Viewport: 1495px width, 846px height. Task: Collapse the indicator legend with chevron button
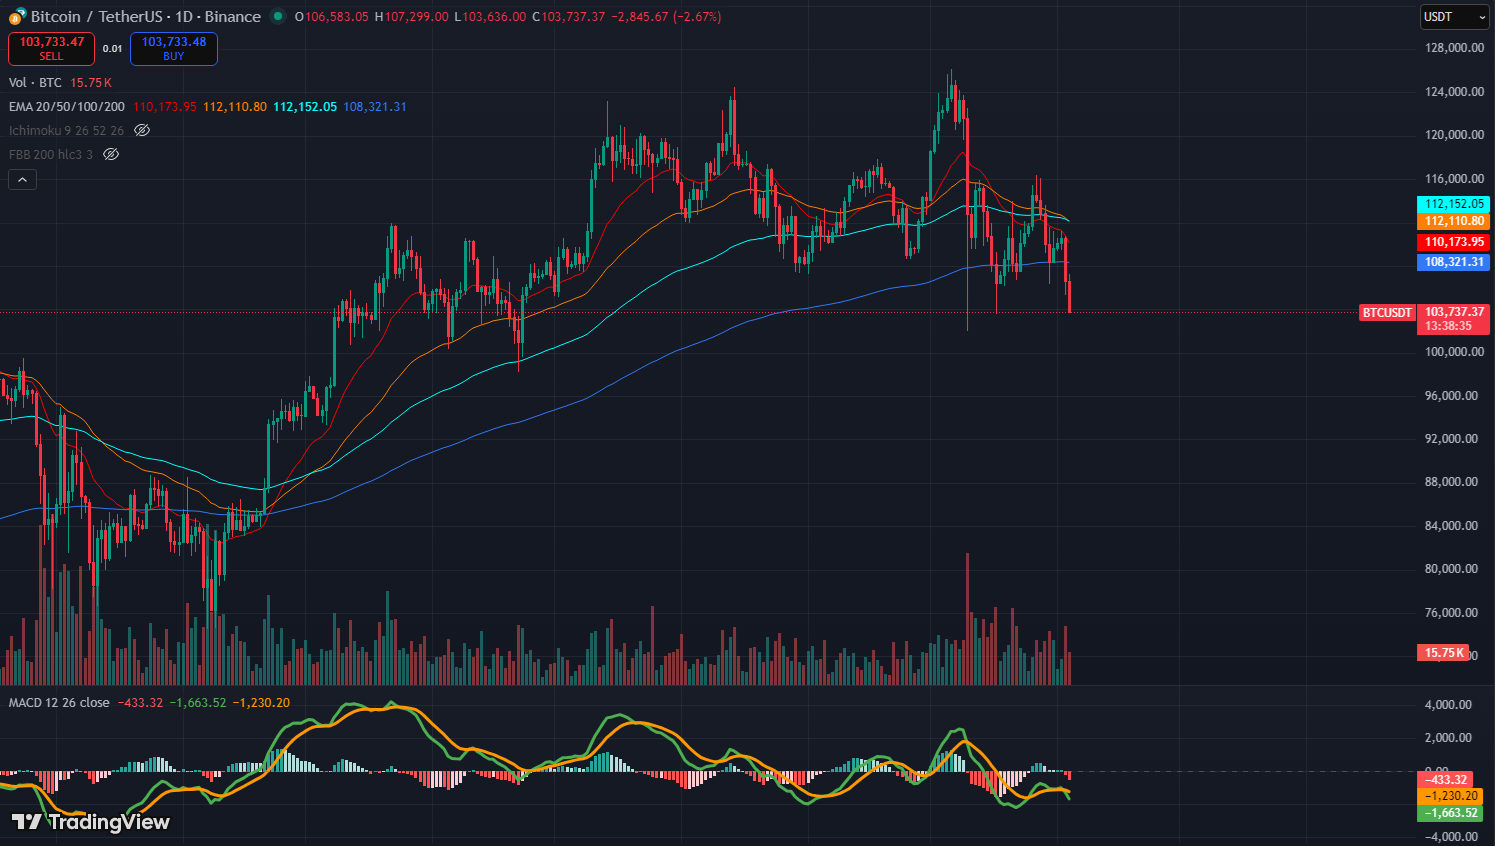(22, 179)
